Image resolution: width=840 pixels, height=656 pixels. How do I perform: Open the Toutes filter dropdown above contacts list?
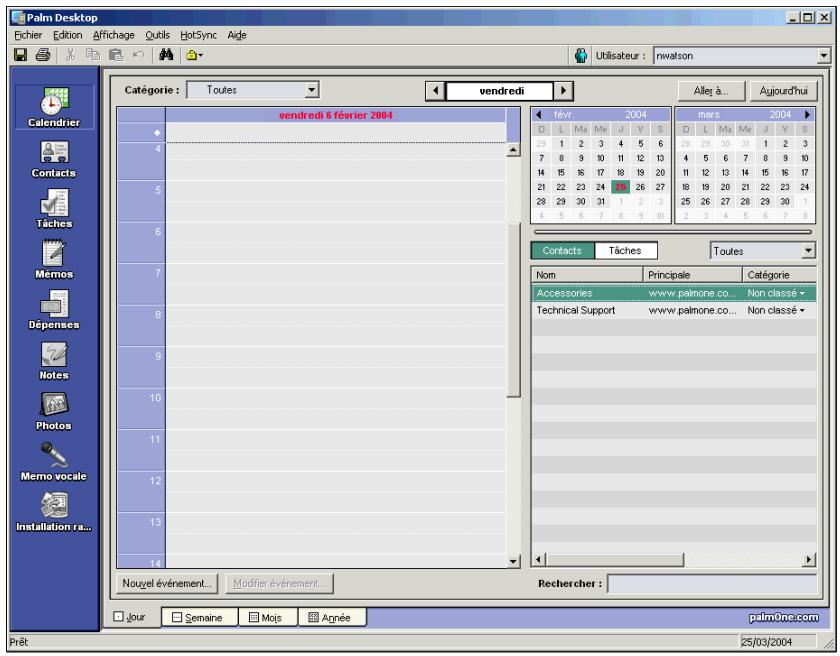[808, 251]
